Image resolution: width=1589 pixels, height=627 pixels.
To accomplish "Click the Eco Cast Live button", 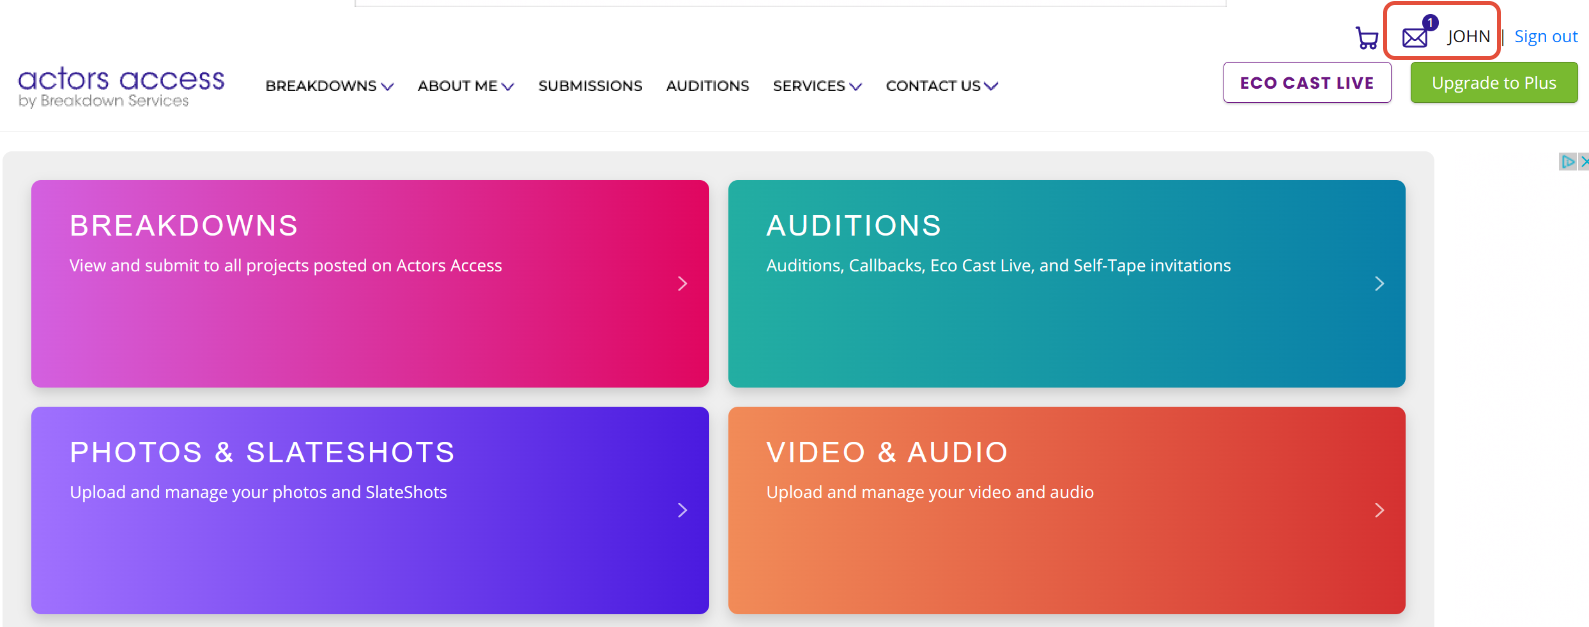I will pos(1307,83).
